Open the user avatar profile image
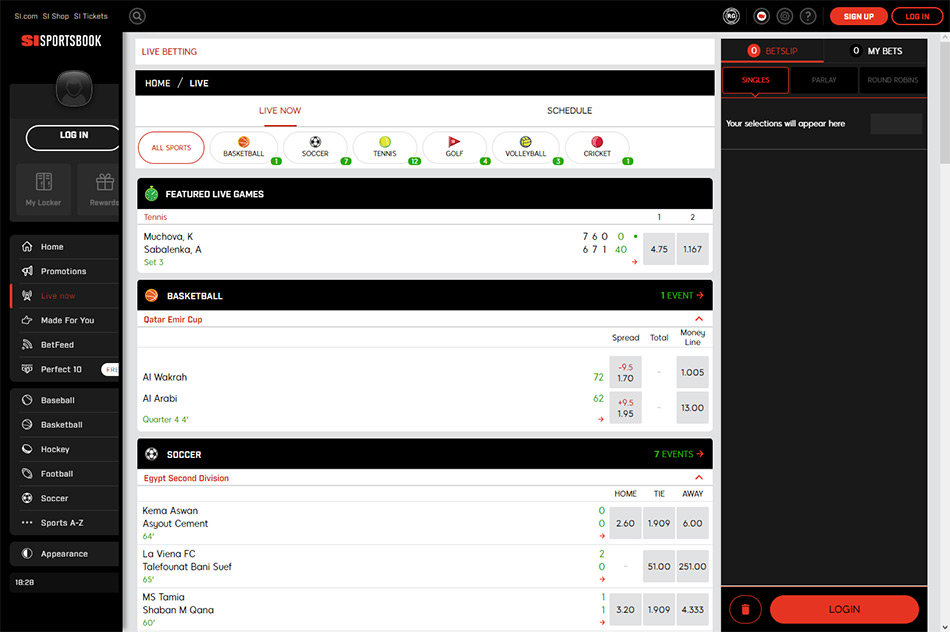 click(74, 88)
